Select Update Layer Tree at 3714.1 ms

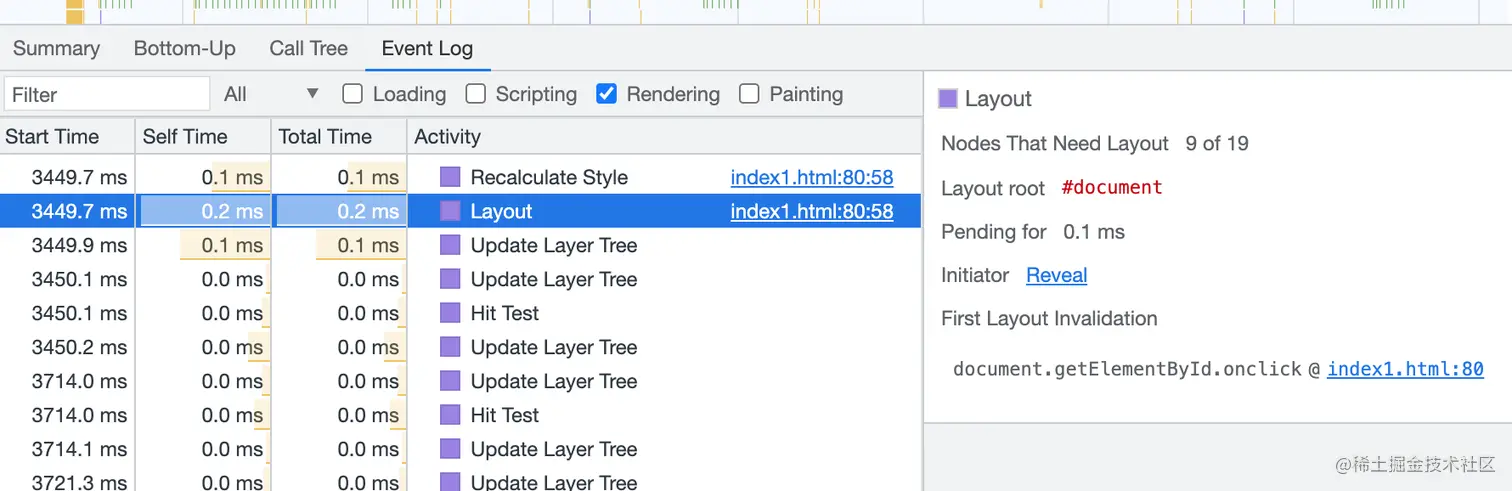coord(460,449)
